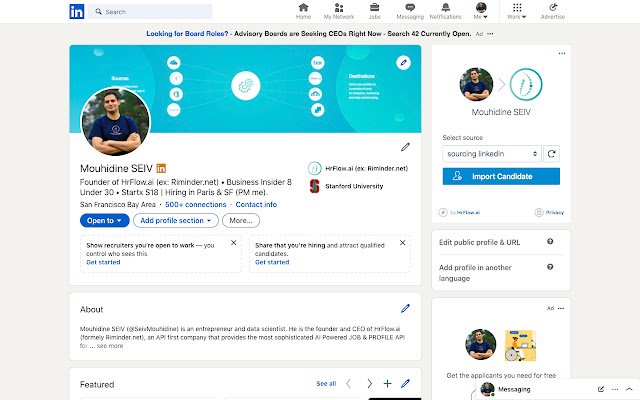See all Featured items
The image size is (640, 400).
click(326, 384)
